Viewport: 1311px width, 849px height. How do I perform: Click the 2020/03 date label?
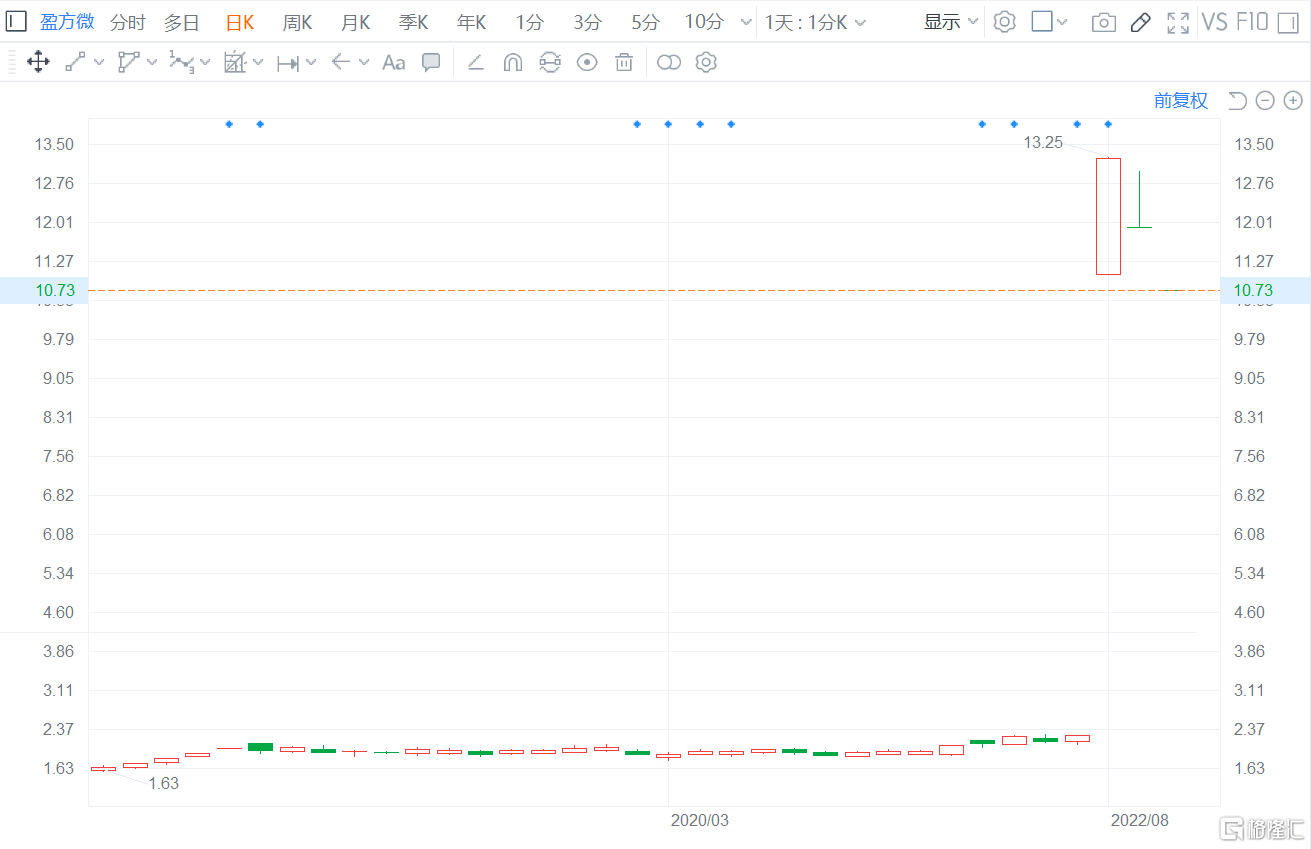pos(699,820)
